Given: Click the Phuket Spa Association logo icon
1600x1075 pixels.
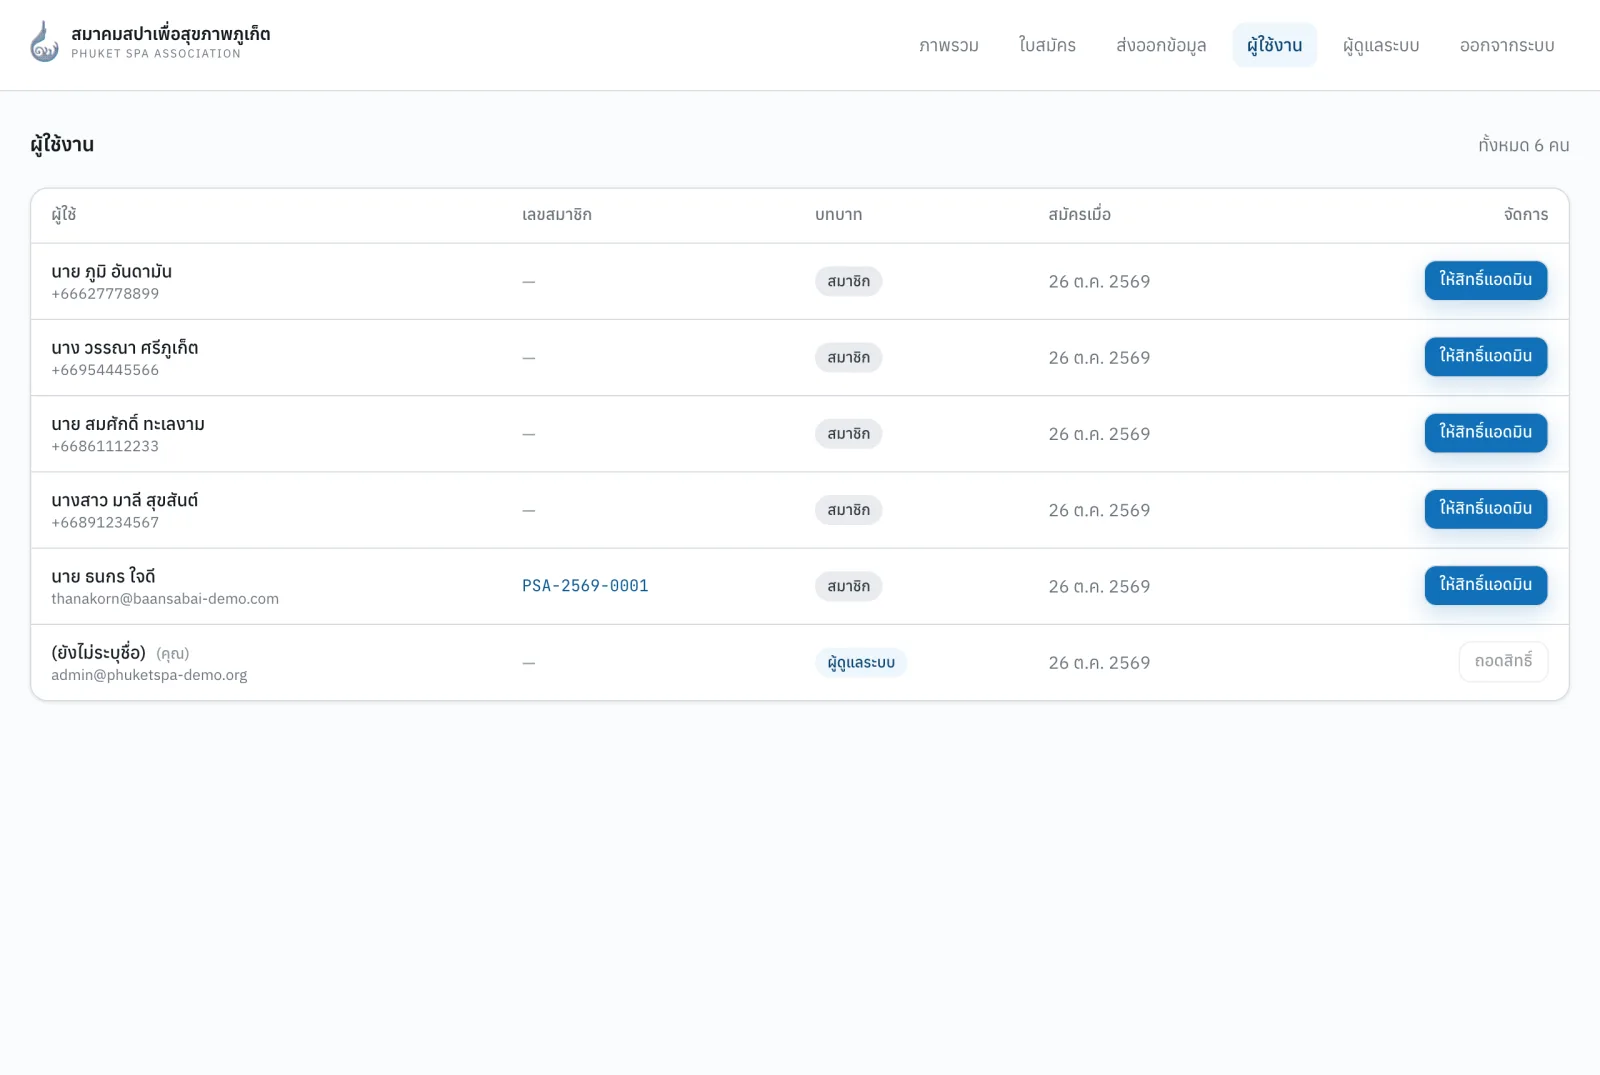Looking at the screenshot, I should (44, 42).
